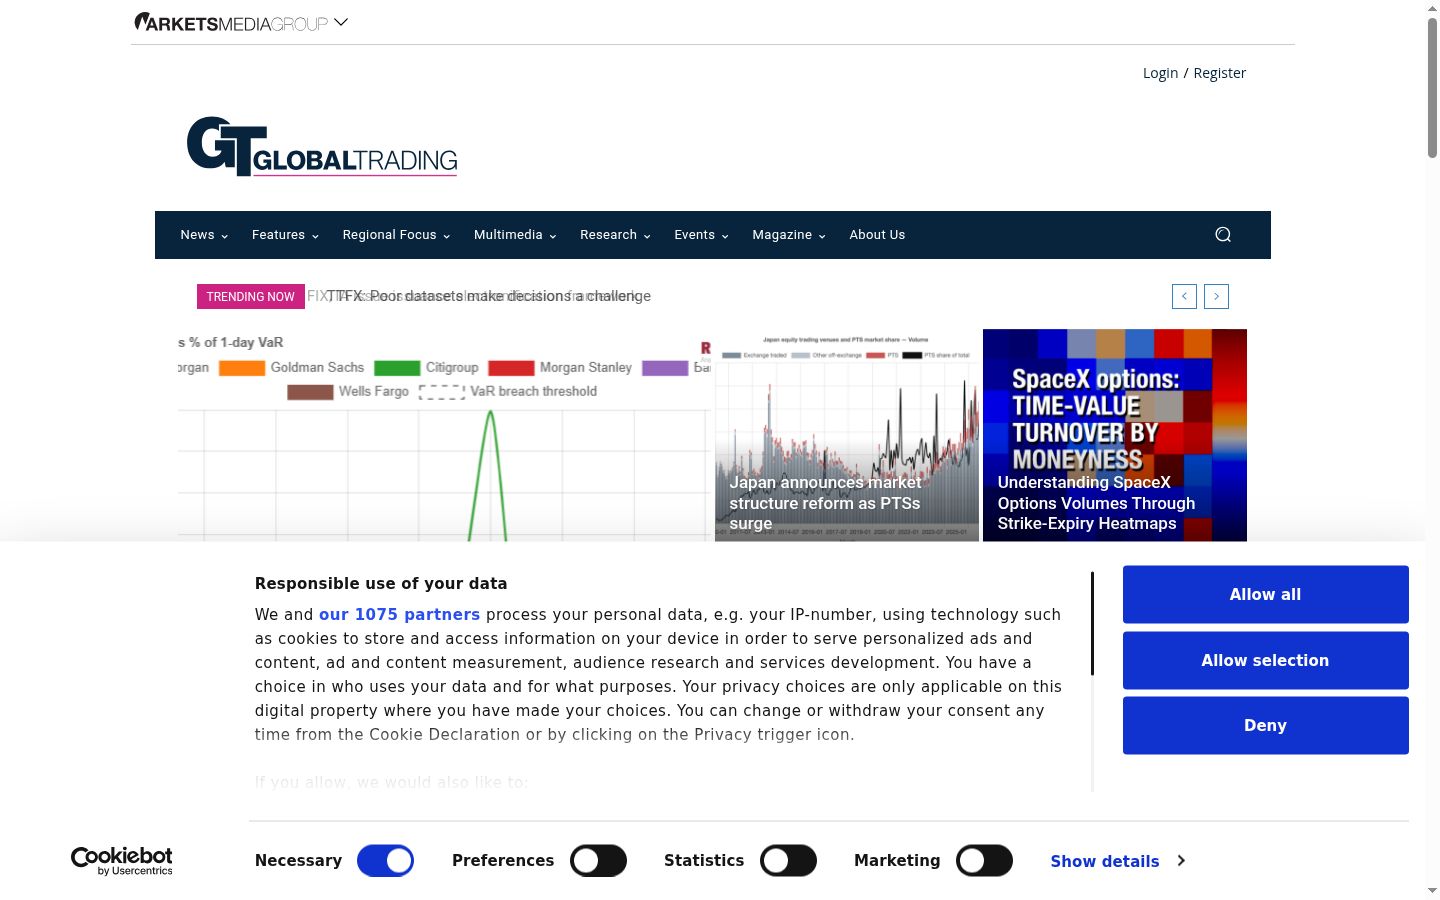Viewport: 1440px width, 900px height.
Task: Click the Markets Media Group logo
Action: click(231, 22)
